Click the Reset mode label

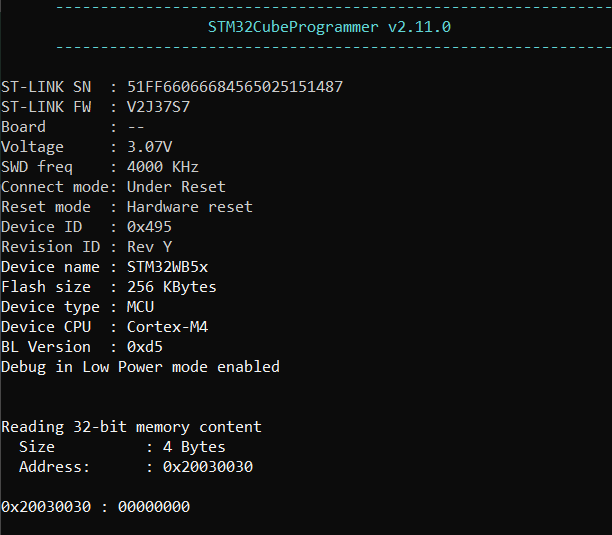pos(46,207)
